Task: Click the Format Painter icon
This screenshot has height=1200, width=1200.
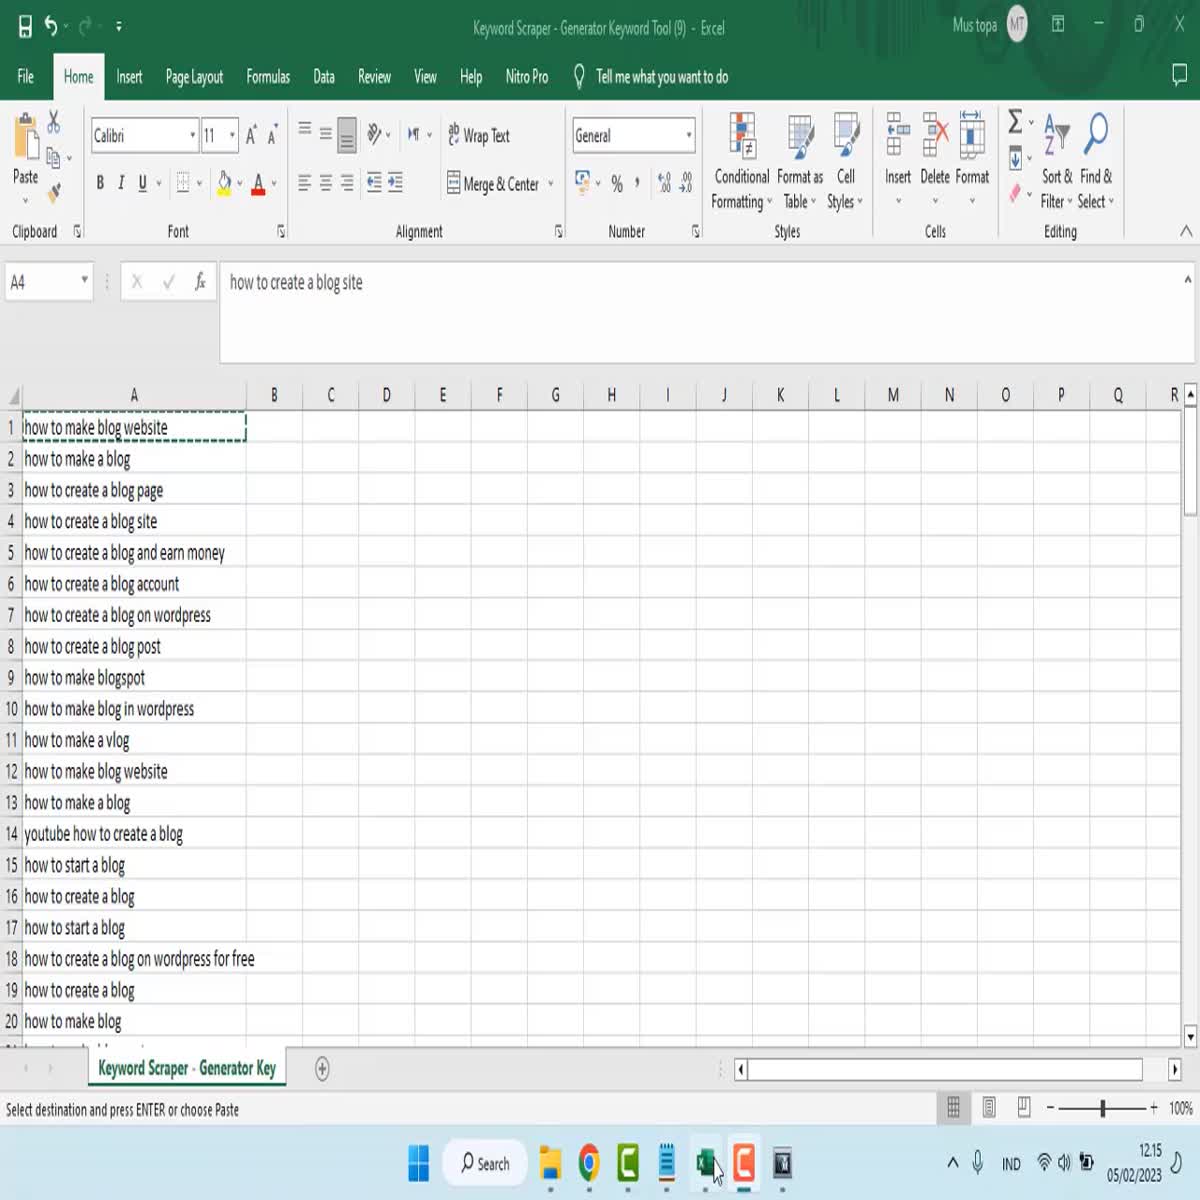Action: [56, 192]
